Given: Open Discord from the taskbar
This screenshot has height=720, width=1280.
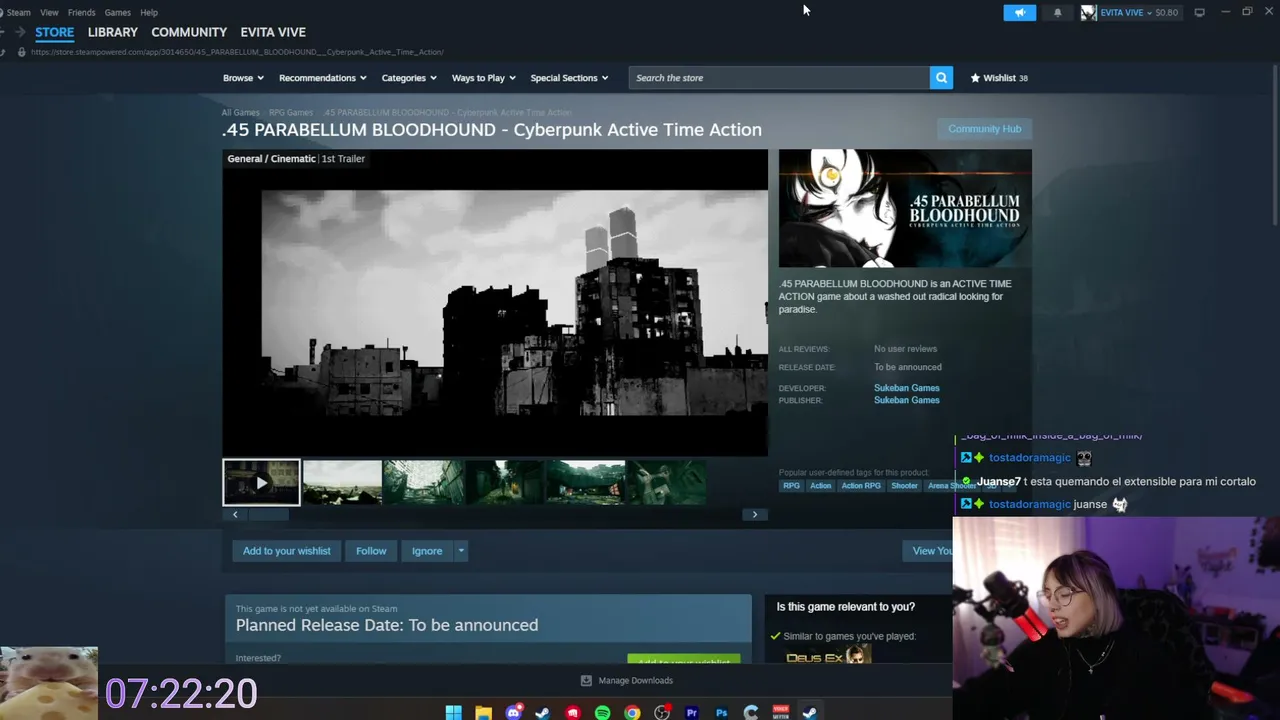Looking at the screenshot, I should point(513,712).
